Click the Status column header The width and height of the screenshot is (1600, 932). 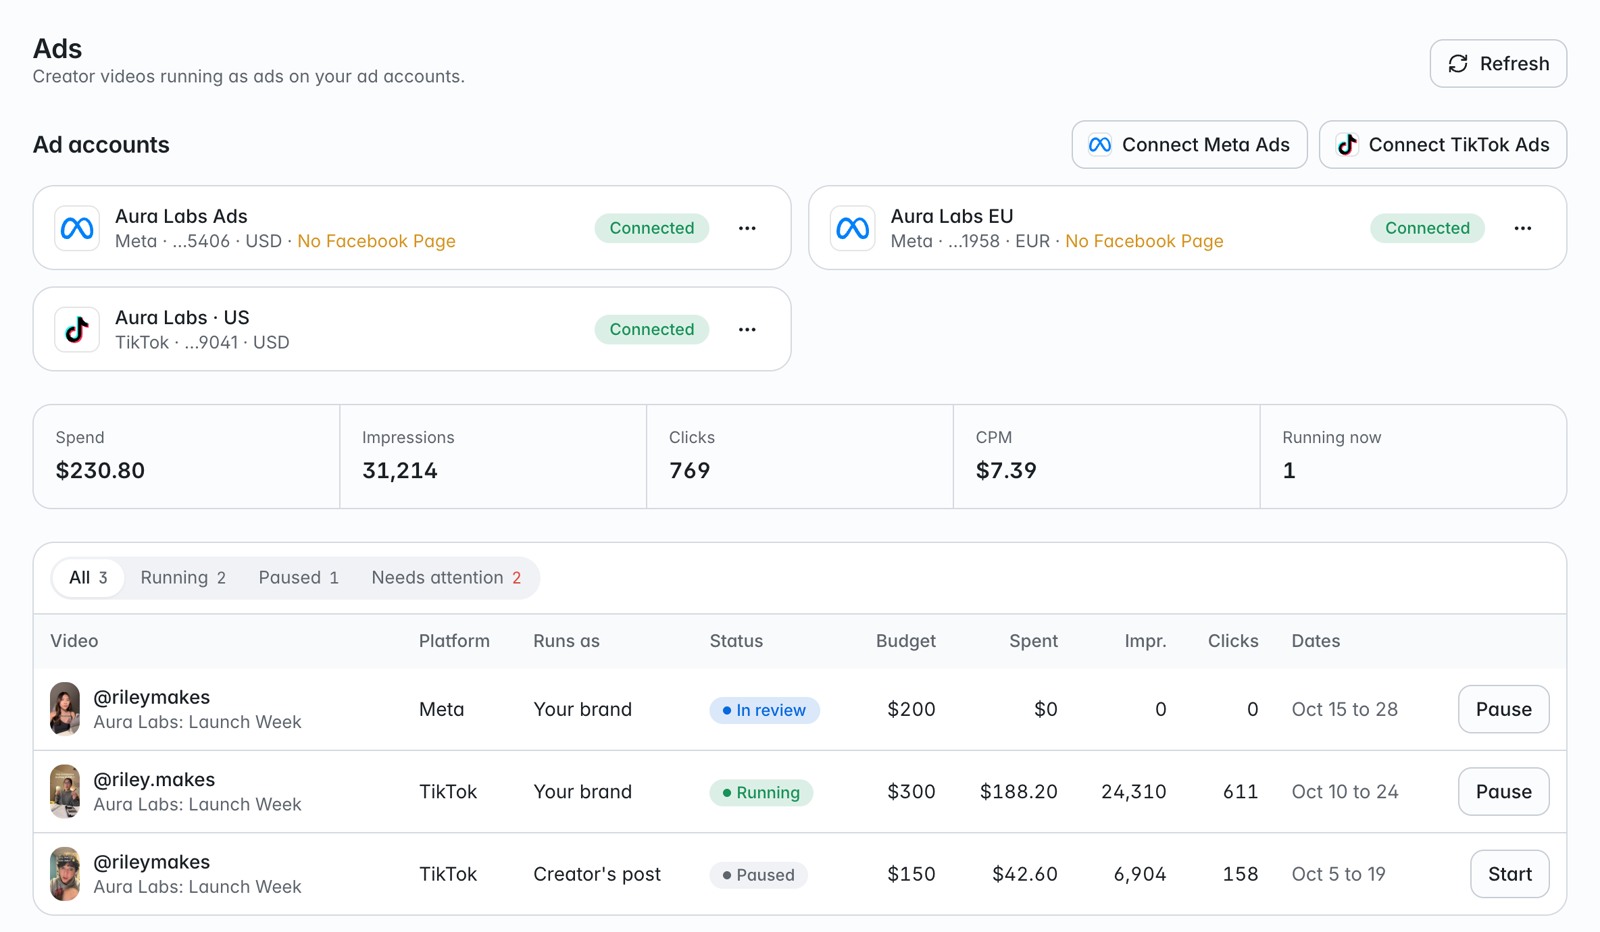coord(736,641)
